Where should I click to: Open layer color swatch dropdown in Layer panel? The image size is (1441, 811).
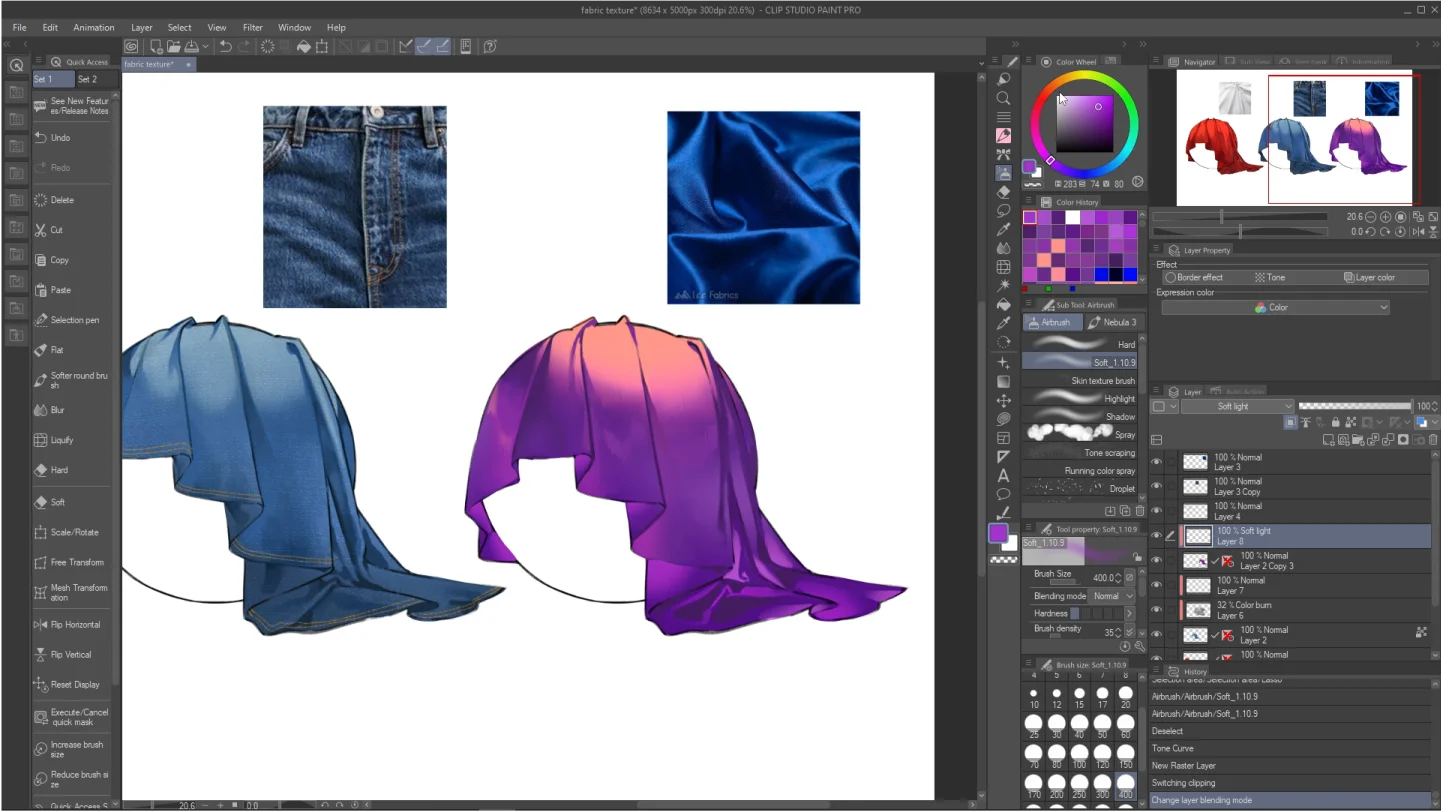point(1425,423)
